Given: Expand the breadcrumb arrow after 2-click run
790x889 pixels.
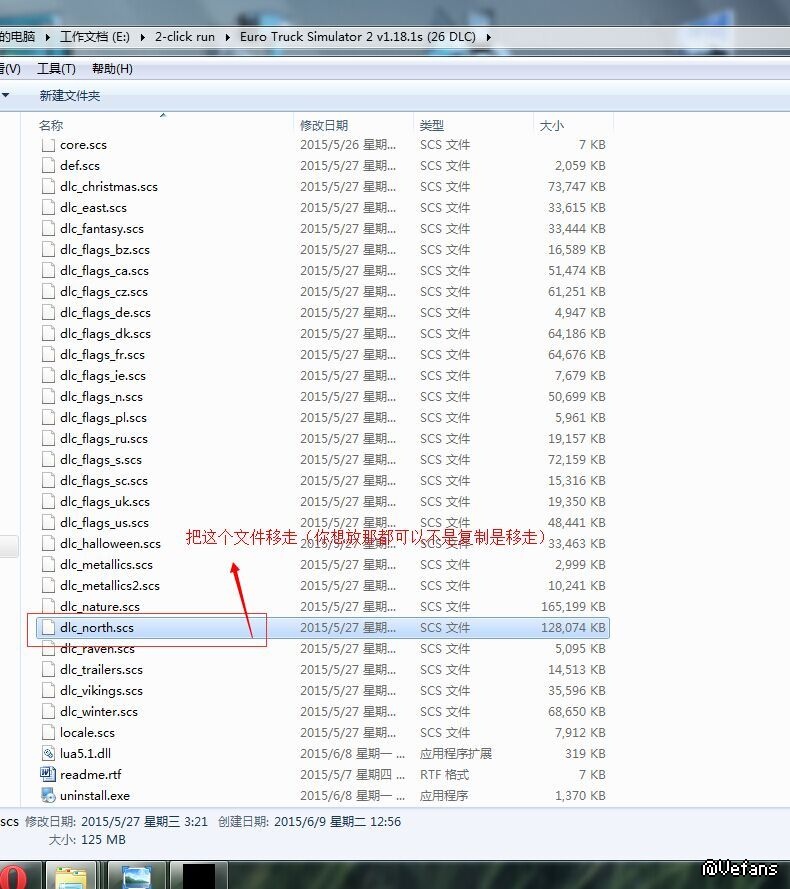Looking at the screenshot, I should [x=227, y=37].
